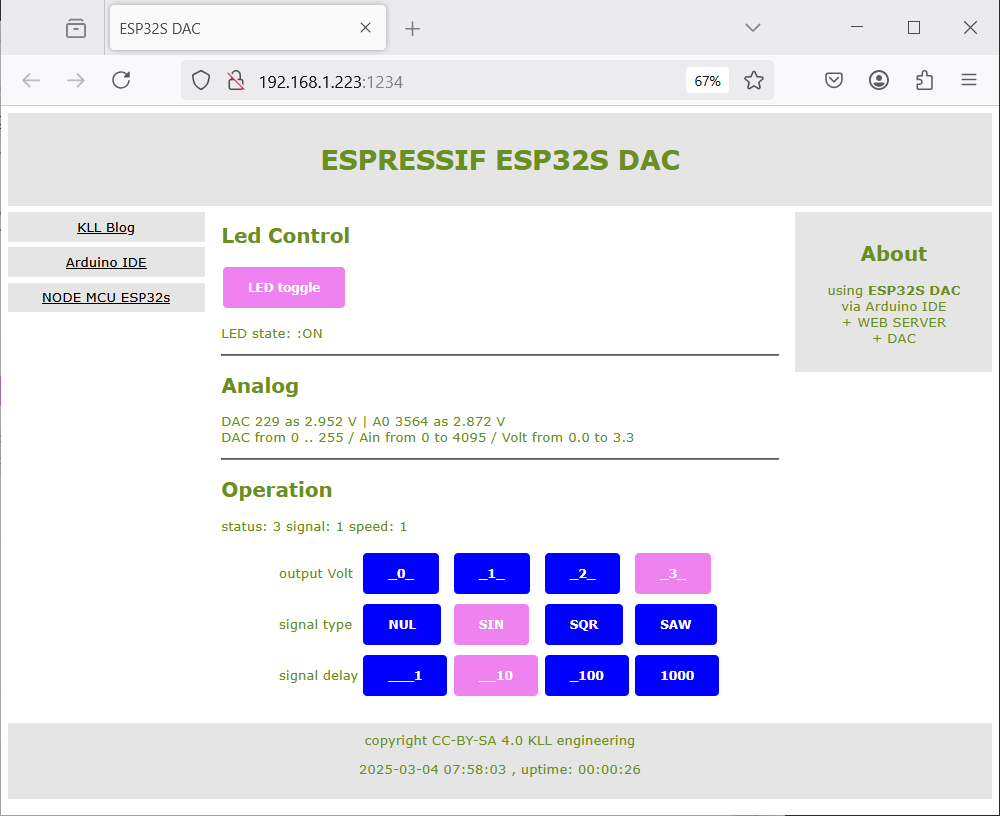The image size is (1000, 816).
Task: Select SAW signal type
Action: [676, 625]
